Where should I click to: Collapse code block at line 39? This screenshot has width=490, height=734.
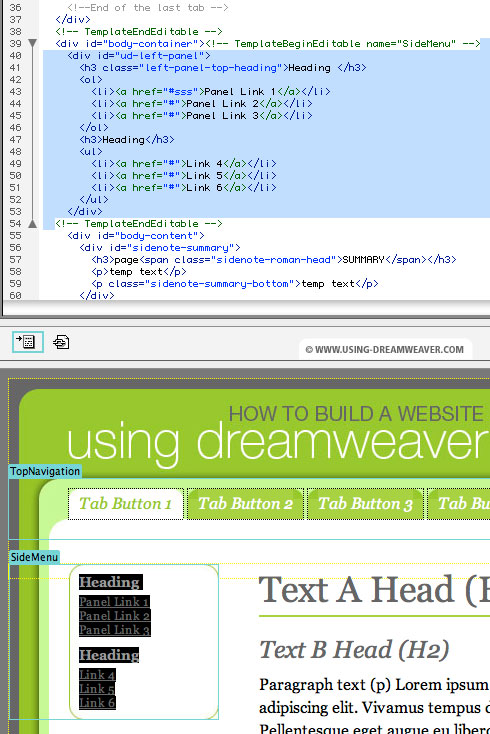click(32, 44)
